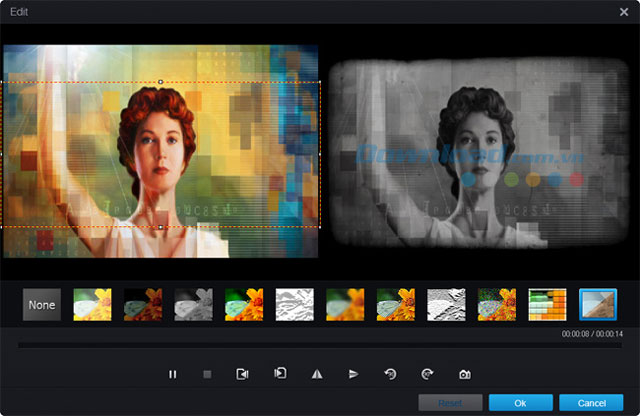Take a snapshot with camera icon
The image size is (640, 416).
(464, 374)
